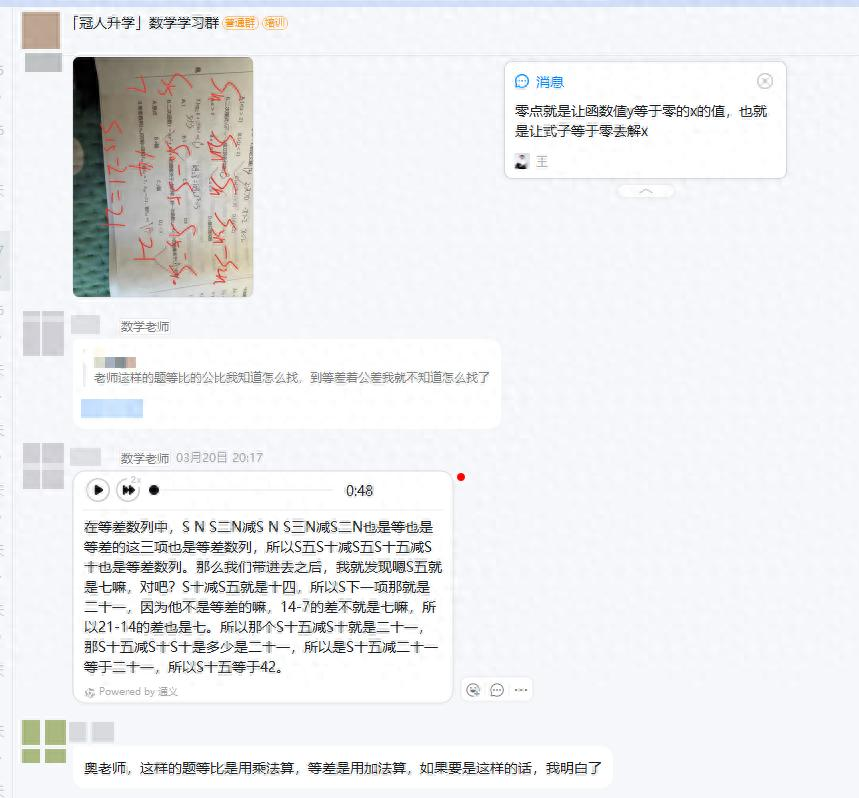Click the audio progress slider handle

tap(154, 490)
